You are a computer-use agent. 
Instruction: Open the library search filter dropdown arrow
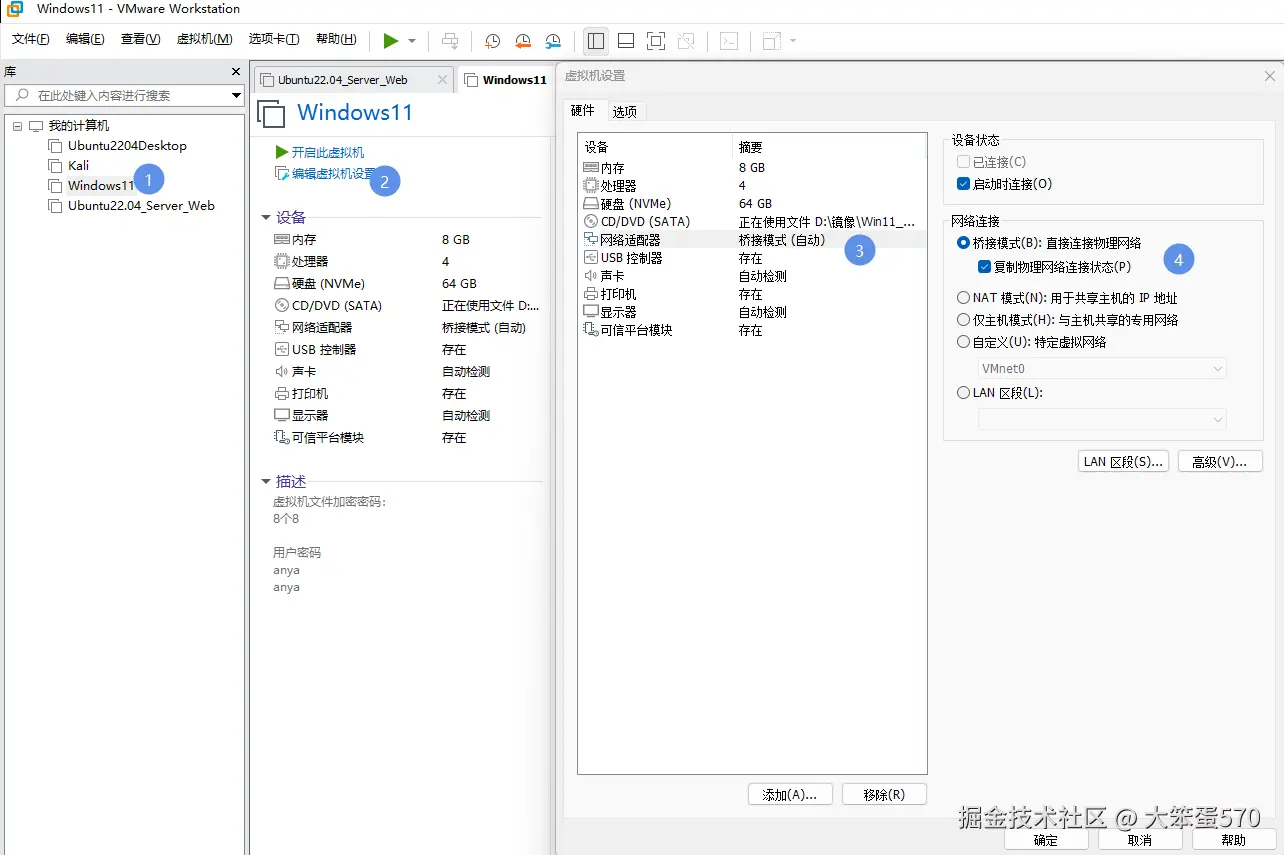[237, 96]
